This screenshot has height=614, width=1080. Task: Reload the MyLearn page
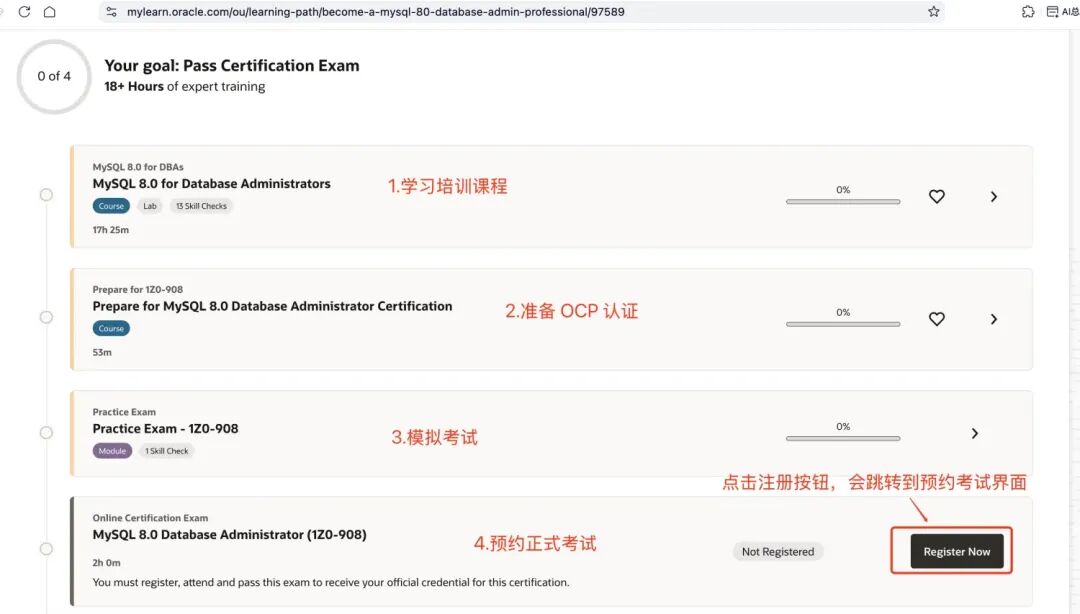point(23,11)
